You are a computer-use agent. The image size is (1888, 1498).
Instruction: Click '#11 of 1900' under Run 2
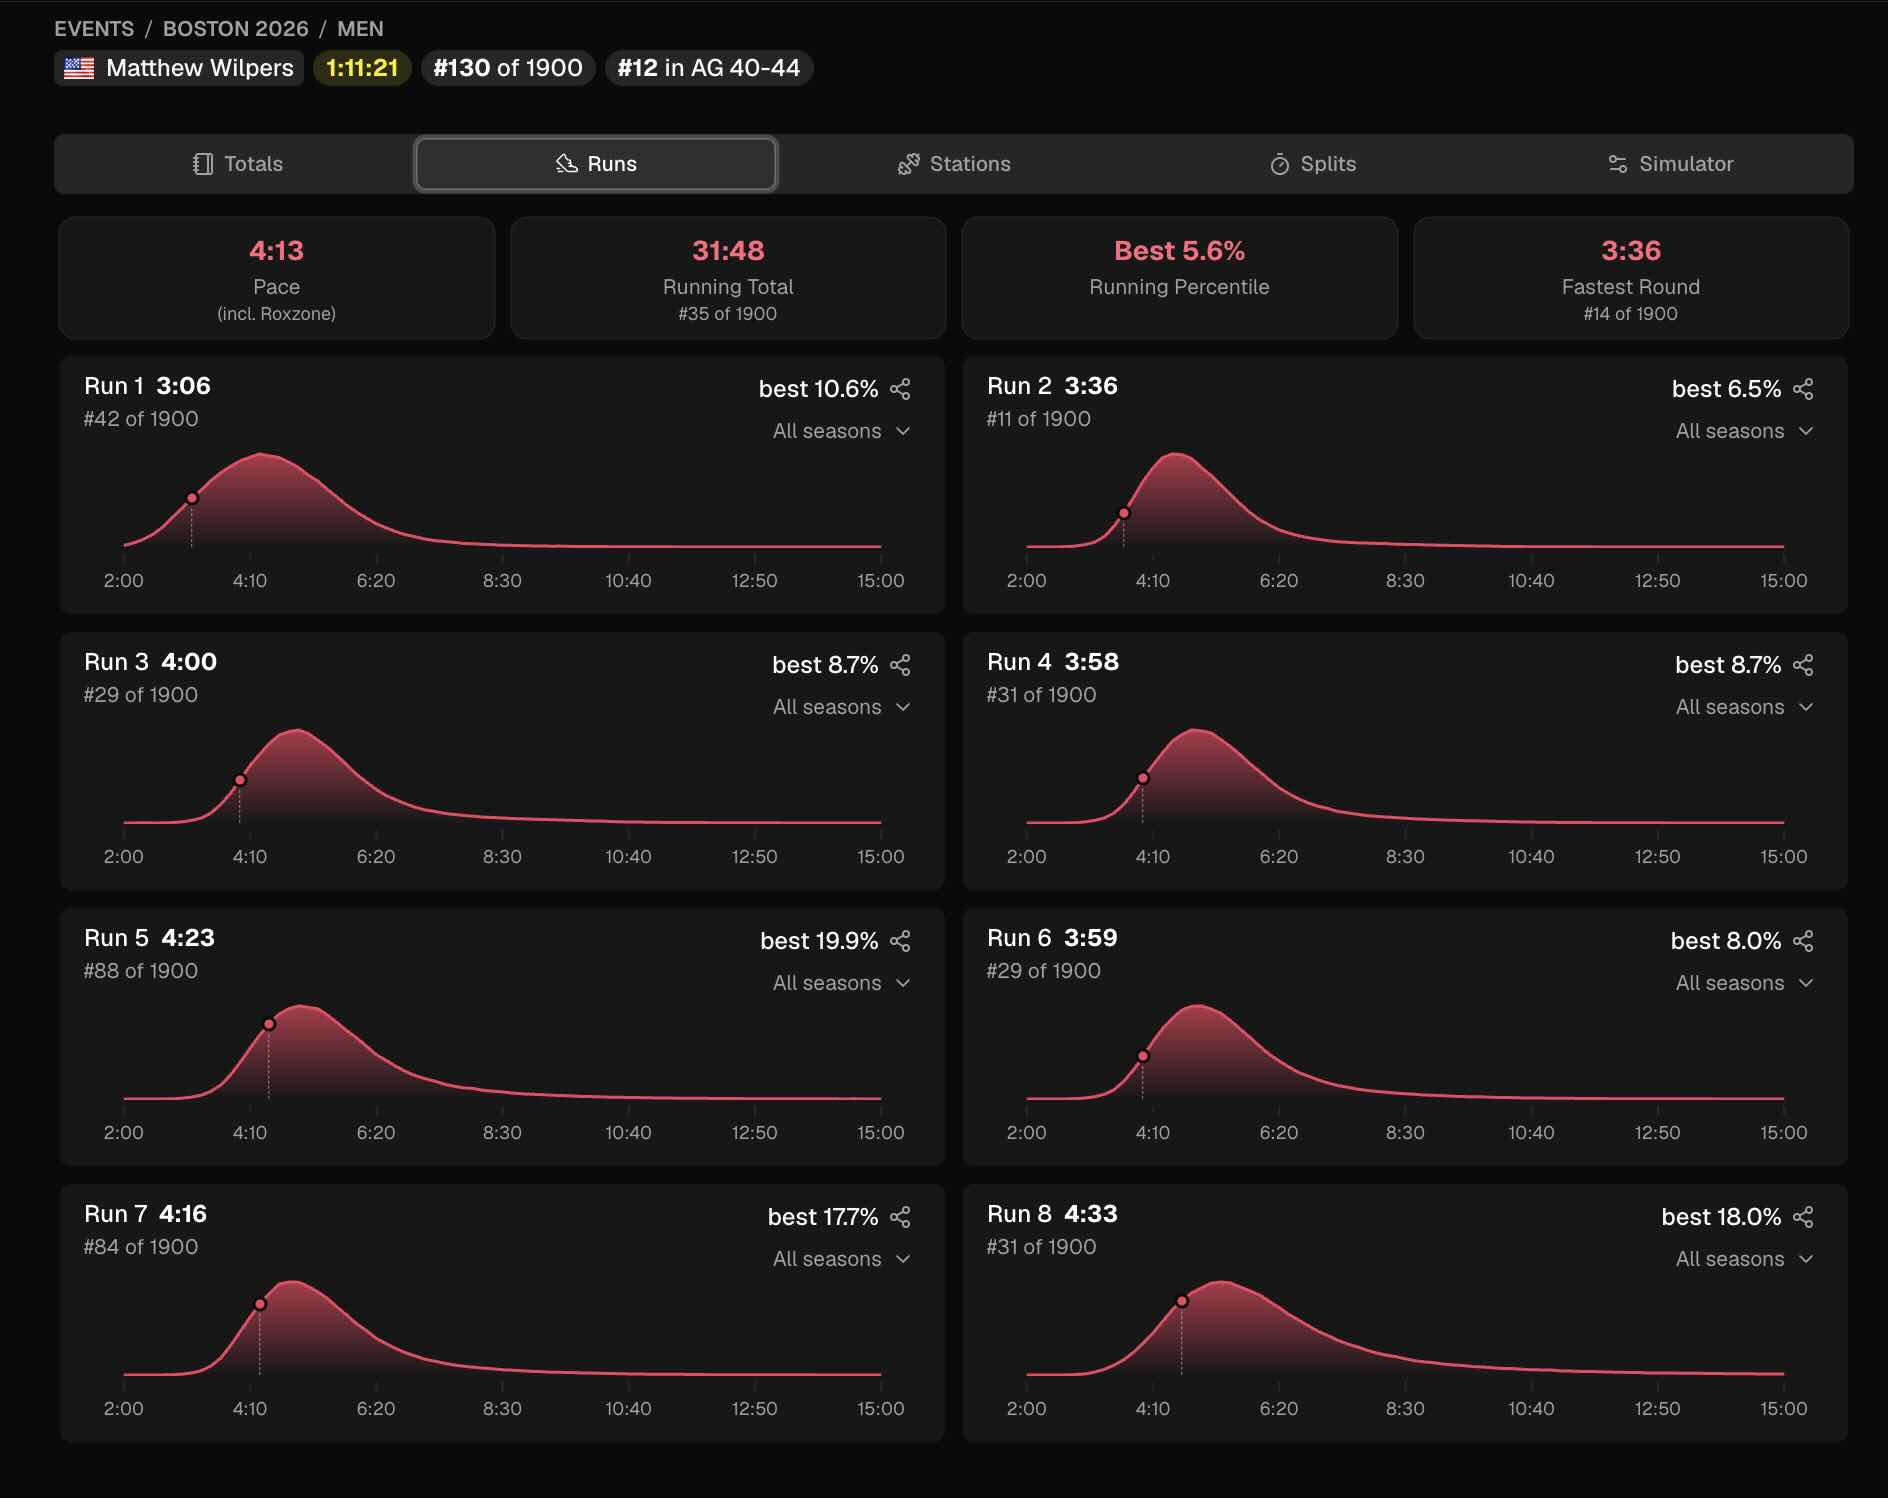(x=1039, y=419)
